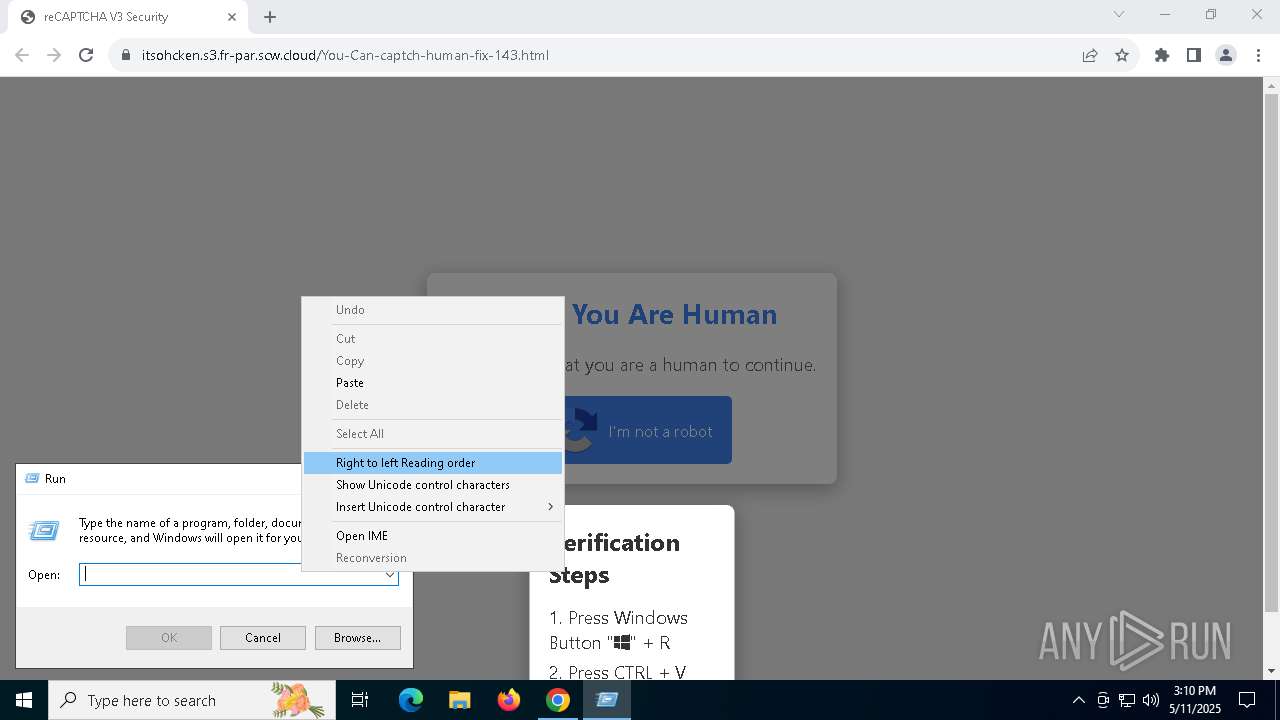Screen dimensions: 1280x720
Task: Click the Run dialog title bar icon
Action: coord(32,479)
